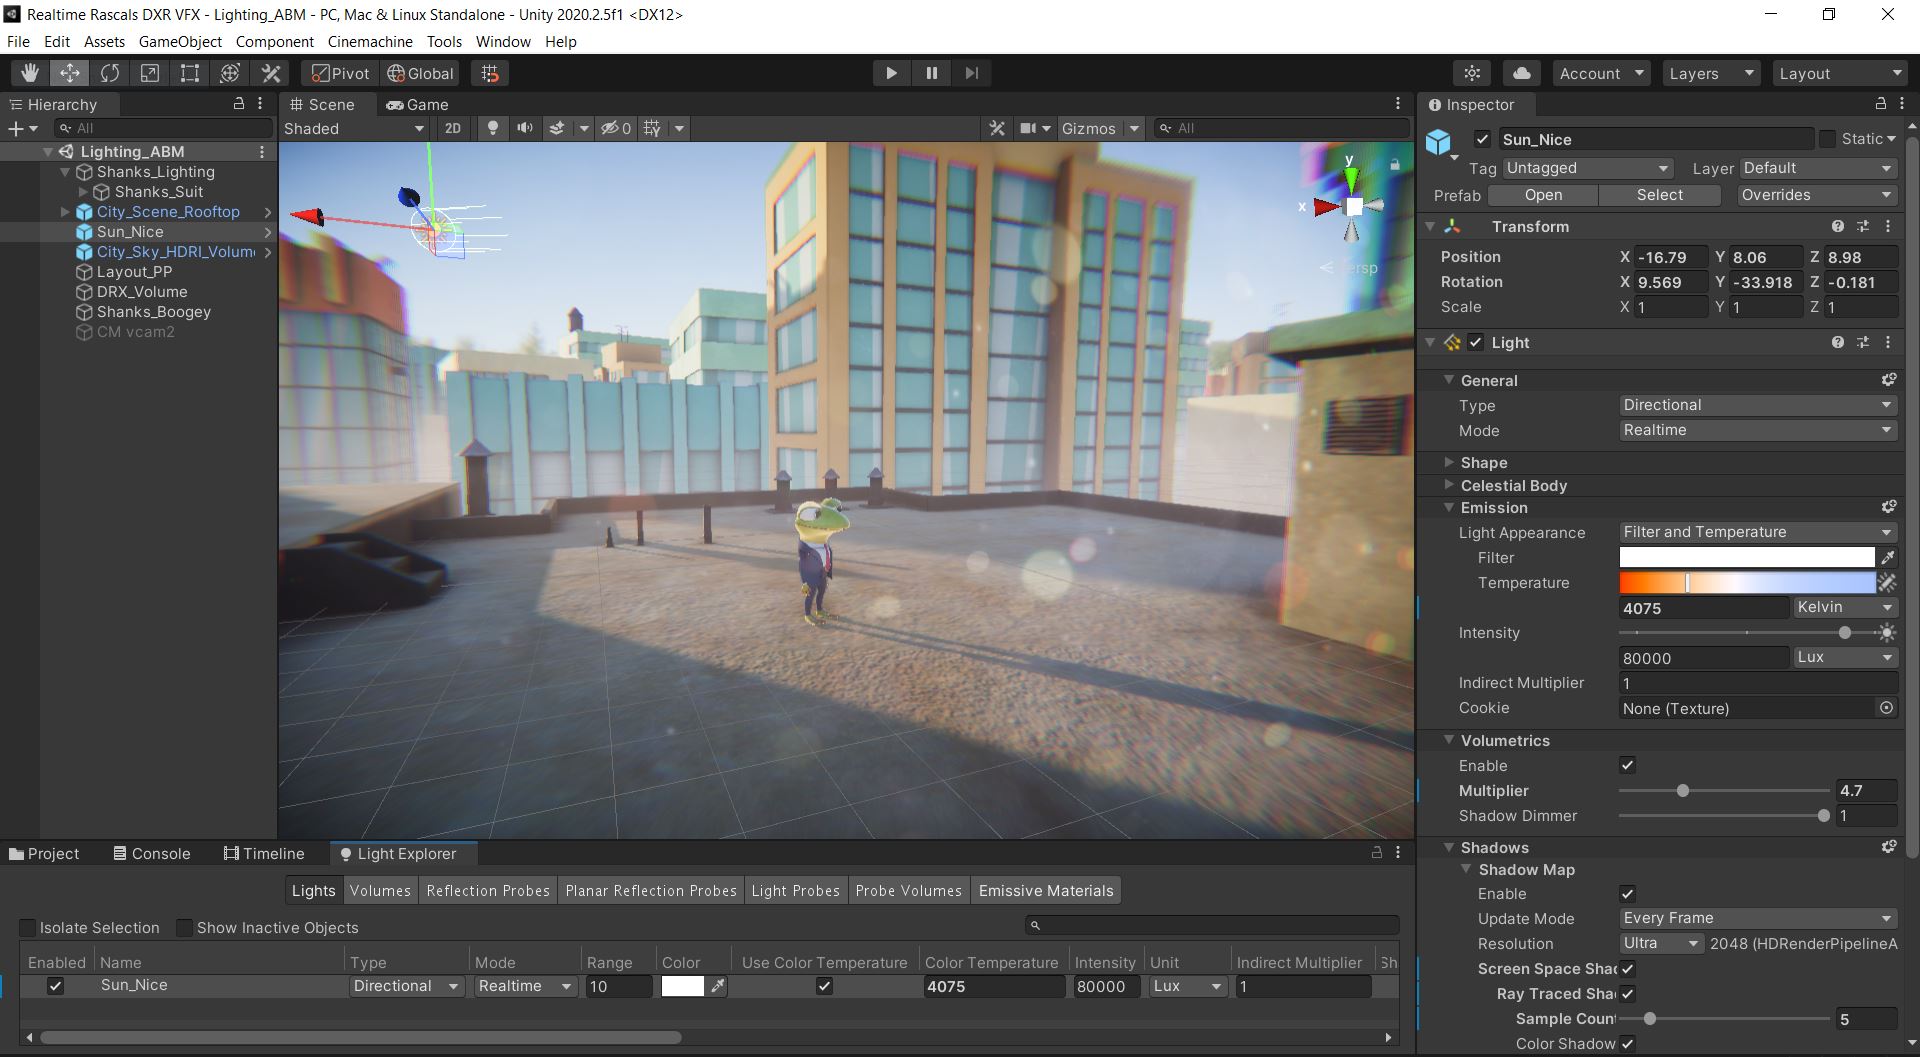Image resolution: width=1920 pixels, height=1057 pixels.
Task: Click the Sun_Nice color swatch in Light Explorer
Action: pos(685,986)
